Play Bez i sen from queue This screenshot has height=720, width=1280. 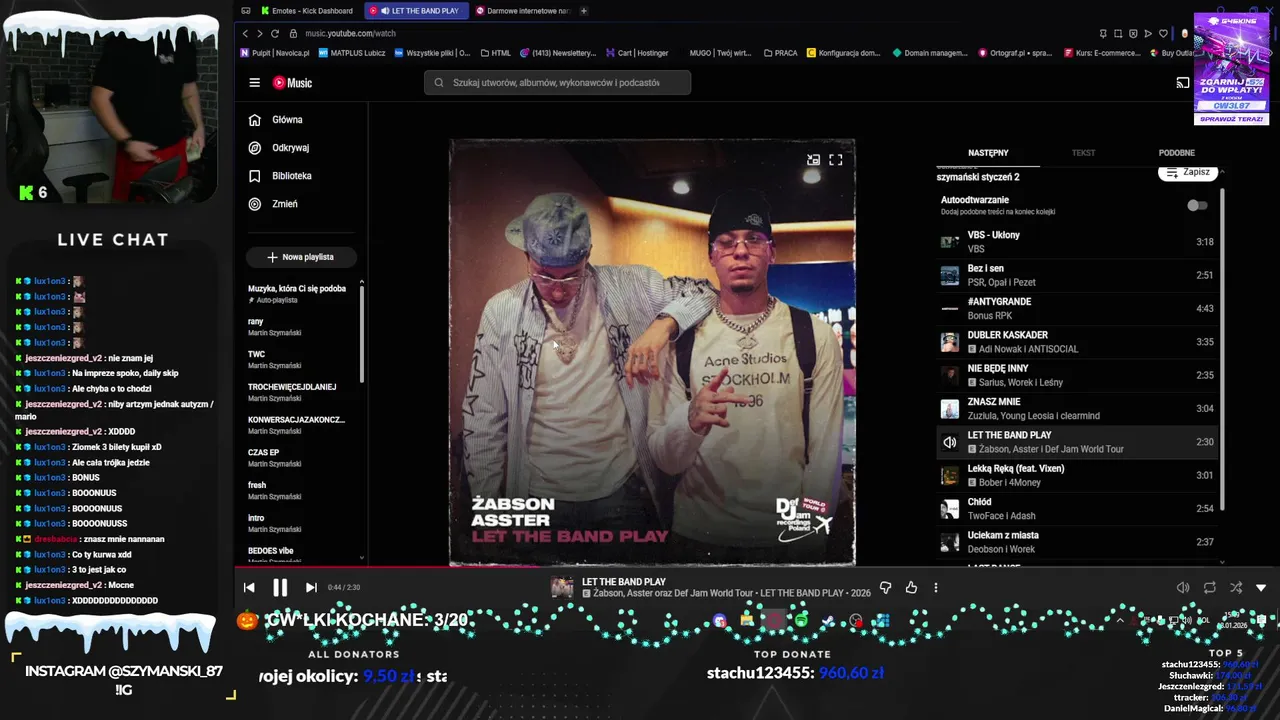click(1077, 275)
